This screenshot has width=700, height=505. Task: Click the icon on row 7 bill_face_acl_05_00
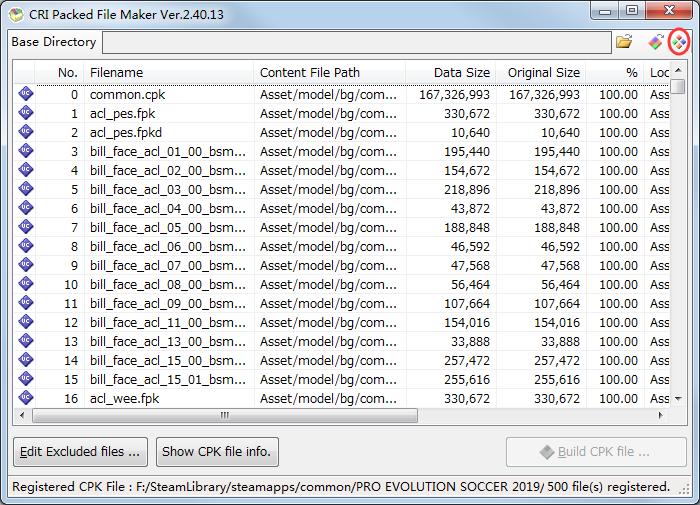tap(26, 227)
